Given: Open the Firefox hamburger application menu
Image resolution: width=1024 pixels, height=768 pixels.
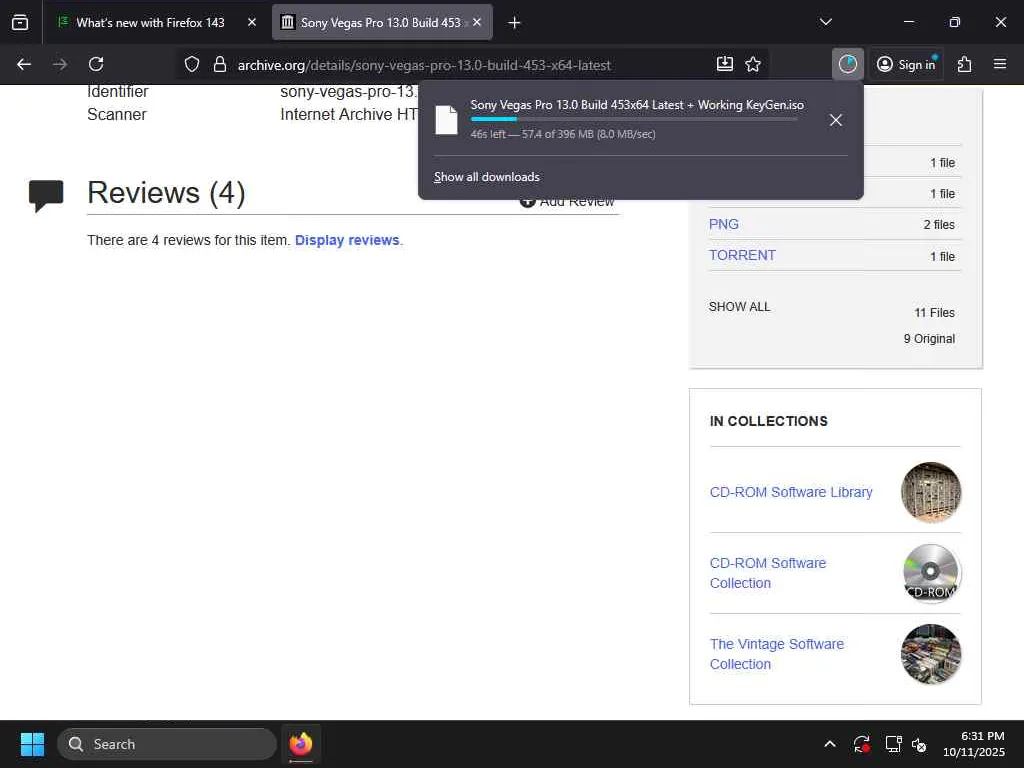Looking at the screenshot, I should click(x=1000, y=64).
